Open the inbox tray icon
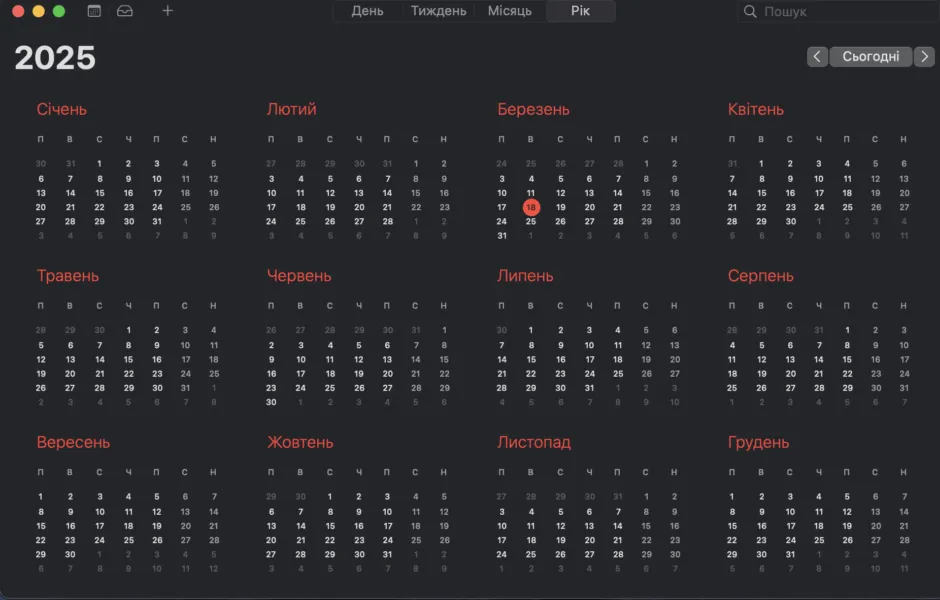The height and width of the screenshot is (600, 940). click(x=125, y=11)
